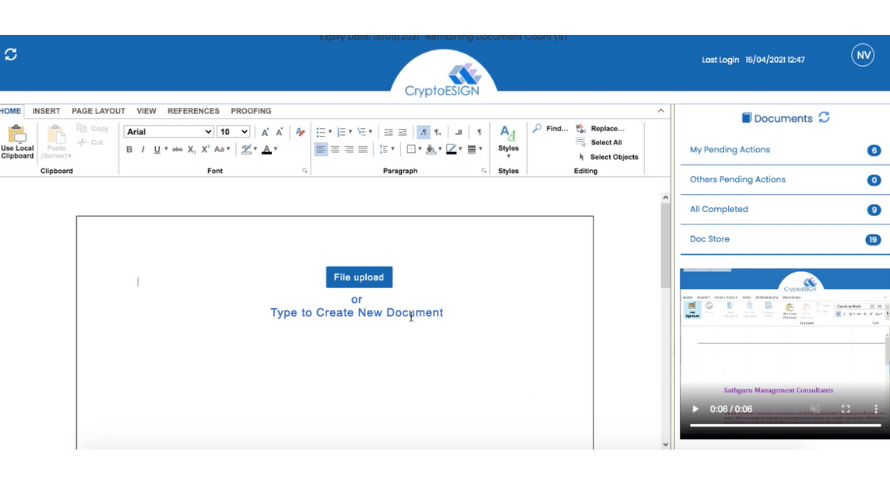Open the NV user avatar
Screen dimensions: 890x500
[862, 56]
